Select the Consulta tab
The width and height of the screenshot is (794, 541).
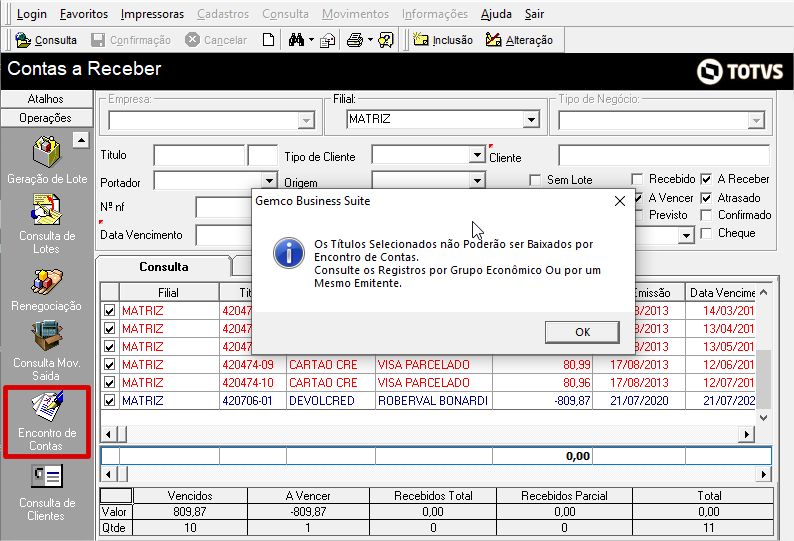coord(164,267)
